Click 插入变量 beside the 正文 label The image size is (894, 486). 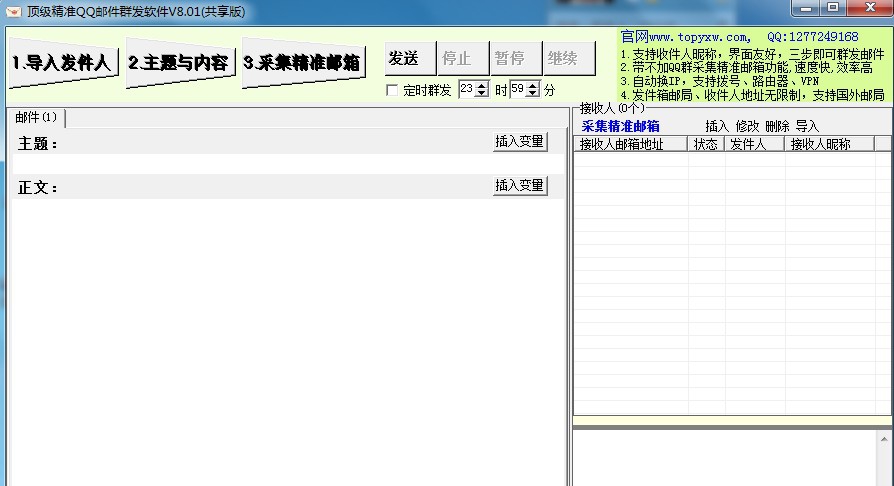pyautogui.click(x=519, y=185)
